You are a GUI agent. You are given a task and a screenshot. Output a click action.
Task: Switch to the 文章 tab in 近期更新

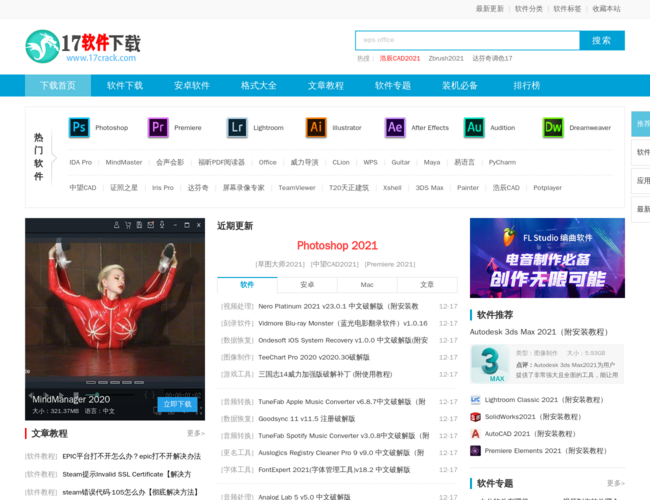[427, 284]
